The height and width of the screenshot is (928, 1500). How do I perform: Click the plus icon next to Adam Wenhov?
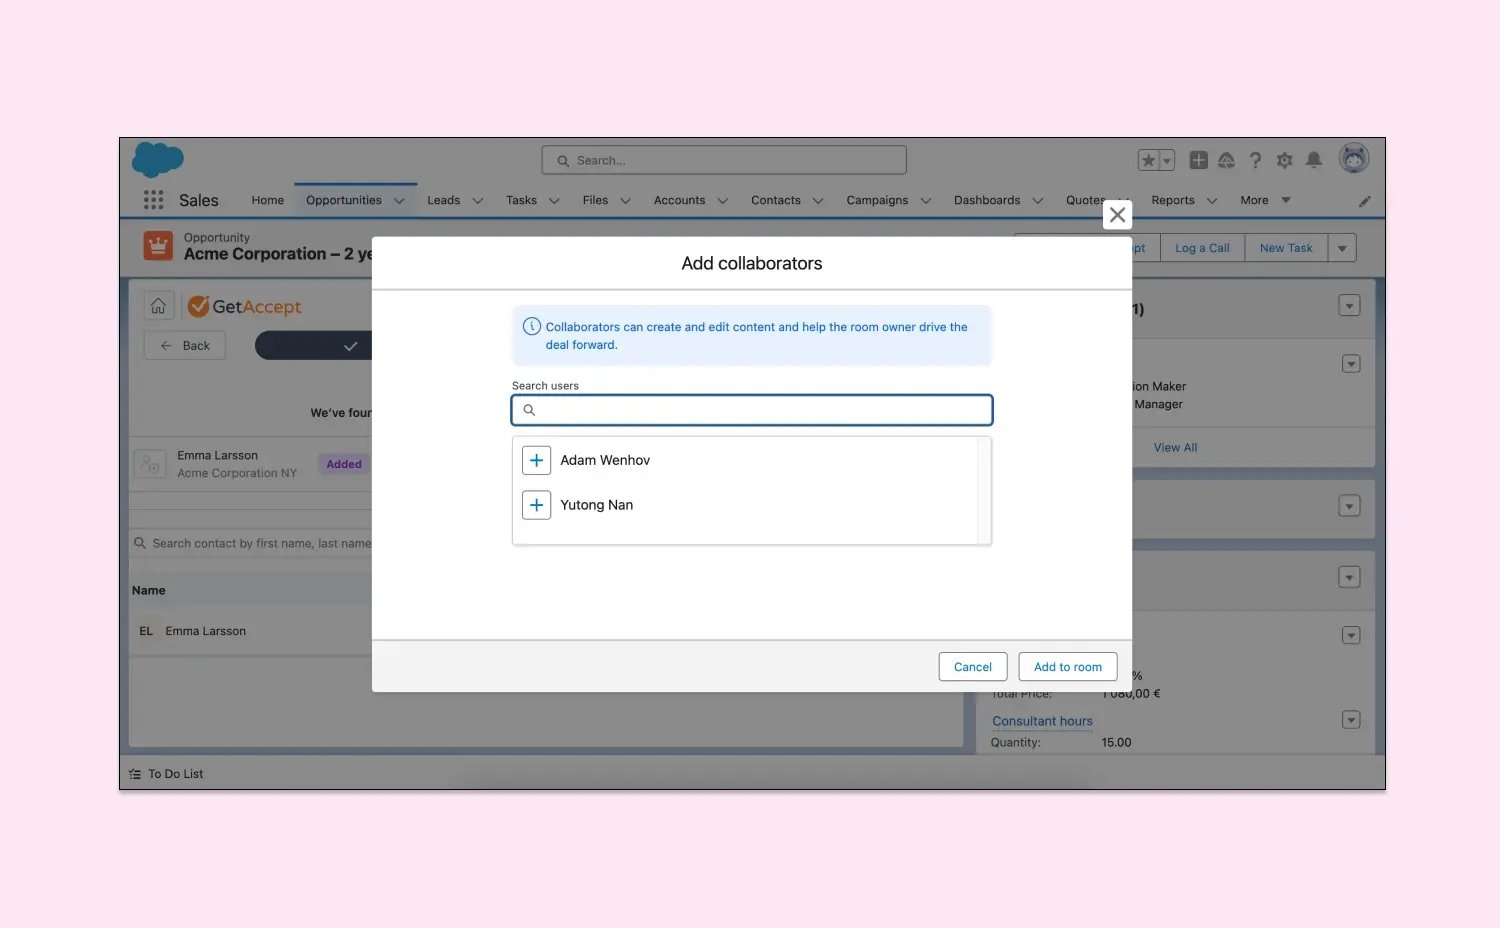point(536,460)
